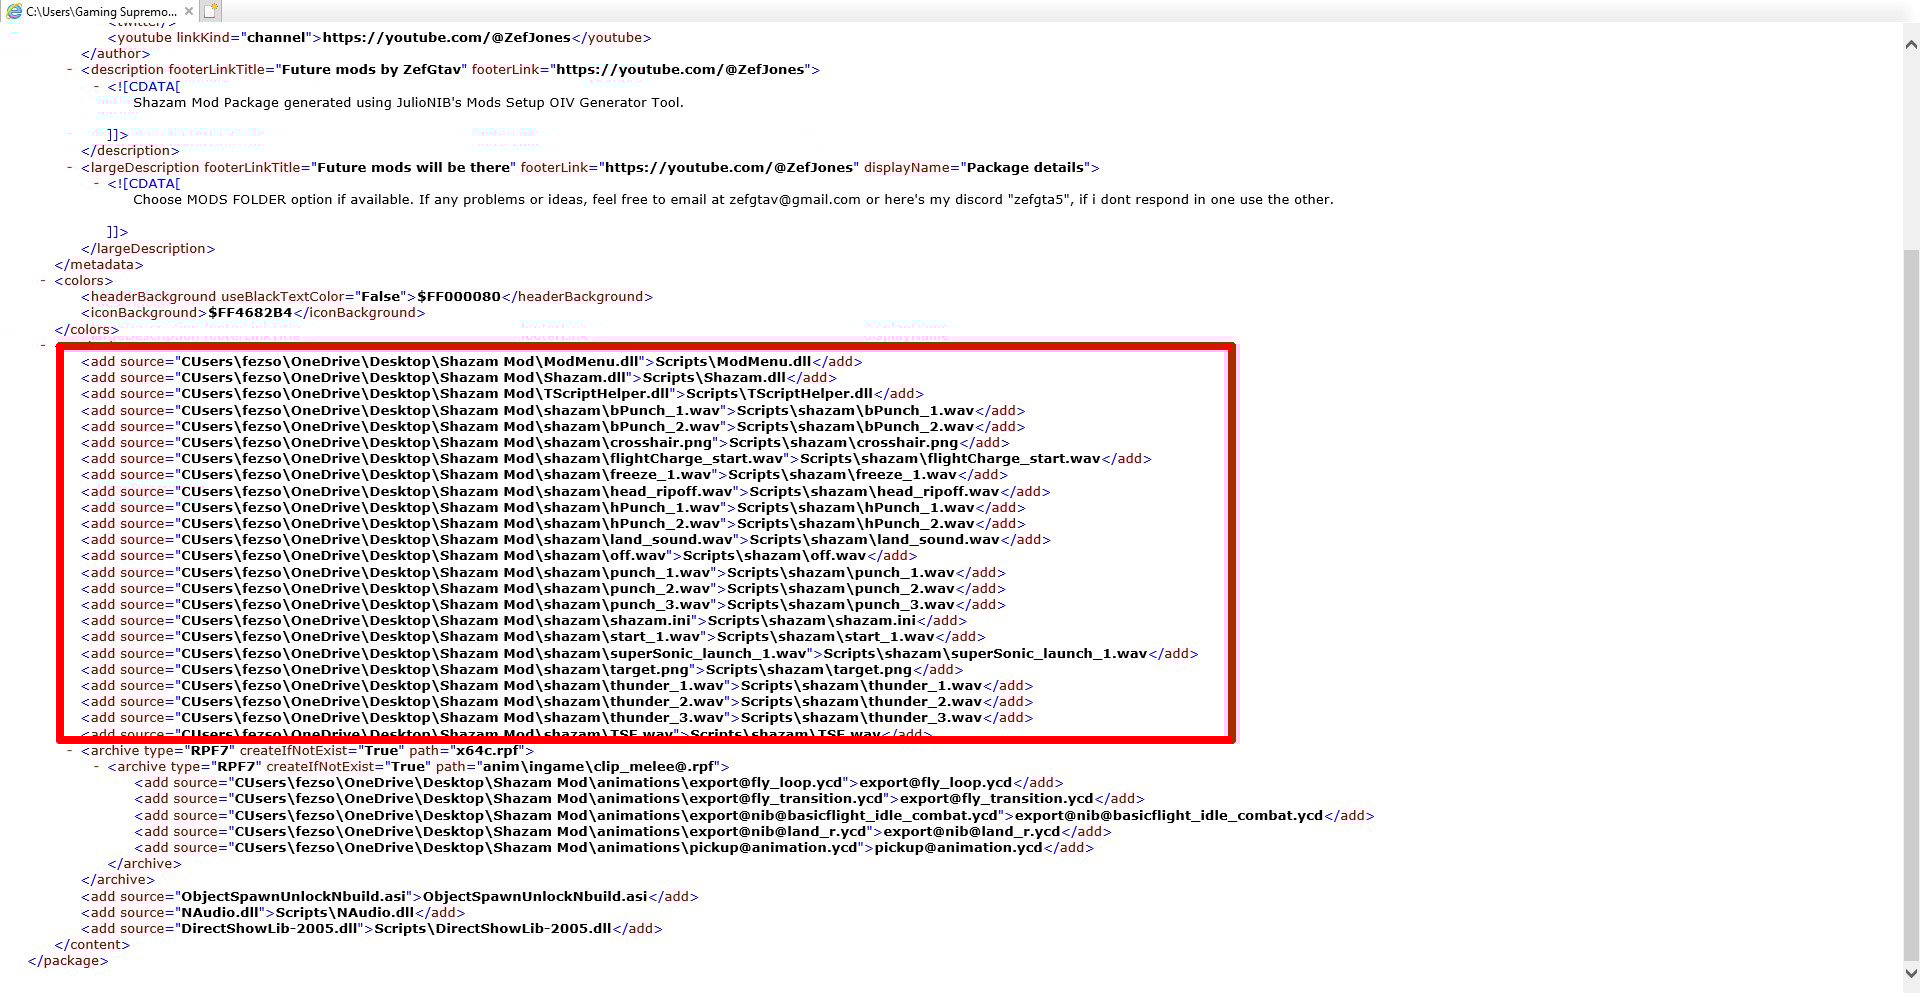The image size is (1920, 993).
Task: Collapse the largeDescription element node
Action: tap(71, 167)
